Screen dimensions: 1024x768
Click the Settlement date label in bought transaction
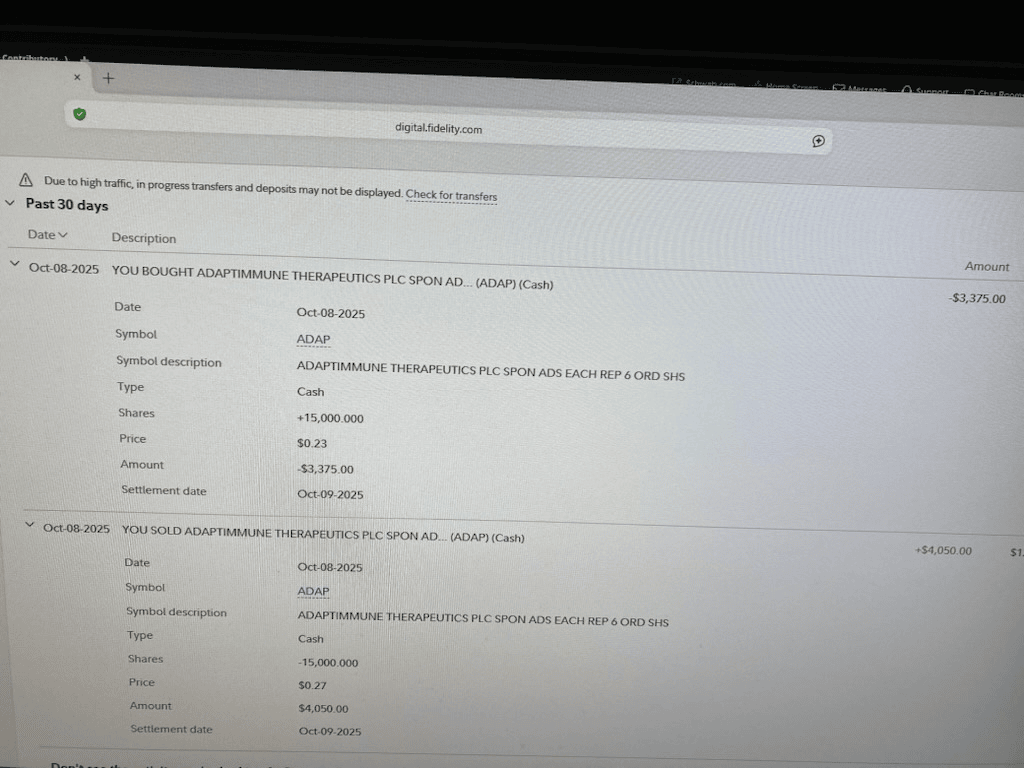coord(164,490)
